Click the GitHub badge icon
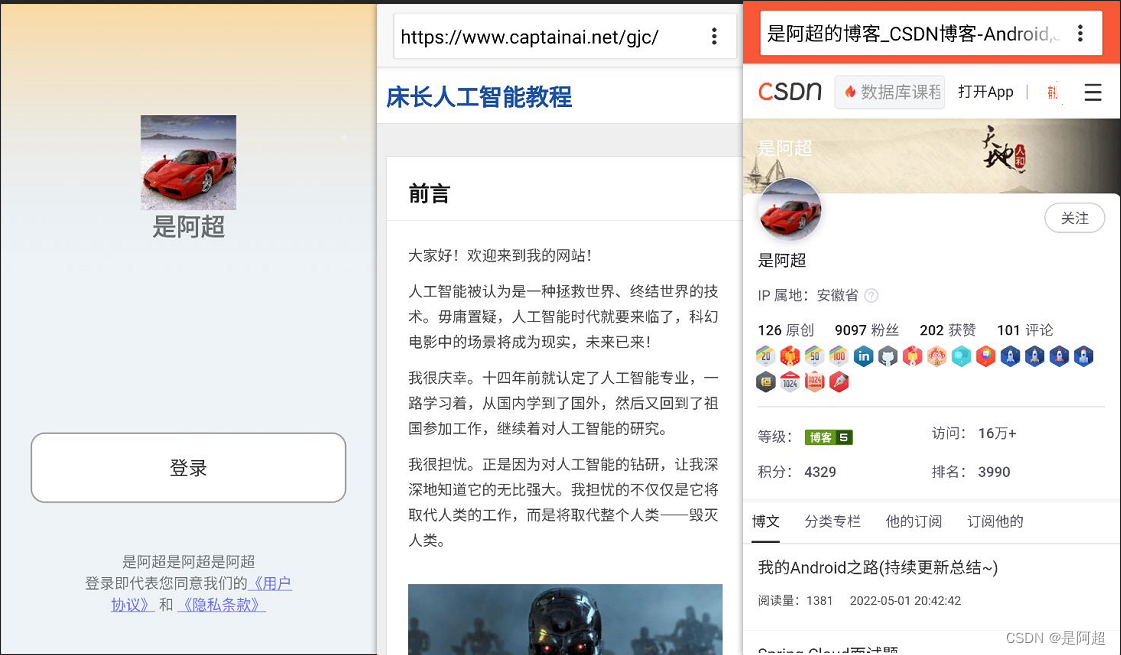Screen dimensions: 1121x655 pos(888,356)
